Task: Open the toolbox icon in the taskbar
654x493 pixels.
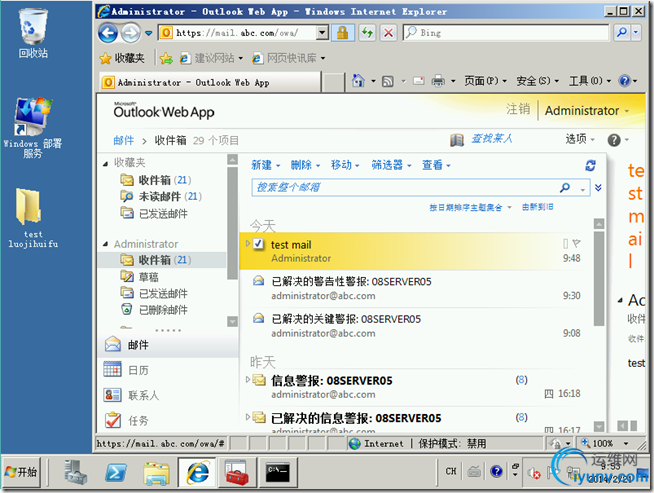Action: coord(236,473)
